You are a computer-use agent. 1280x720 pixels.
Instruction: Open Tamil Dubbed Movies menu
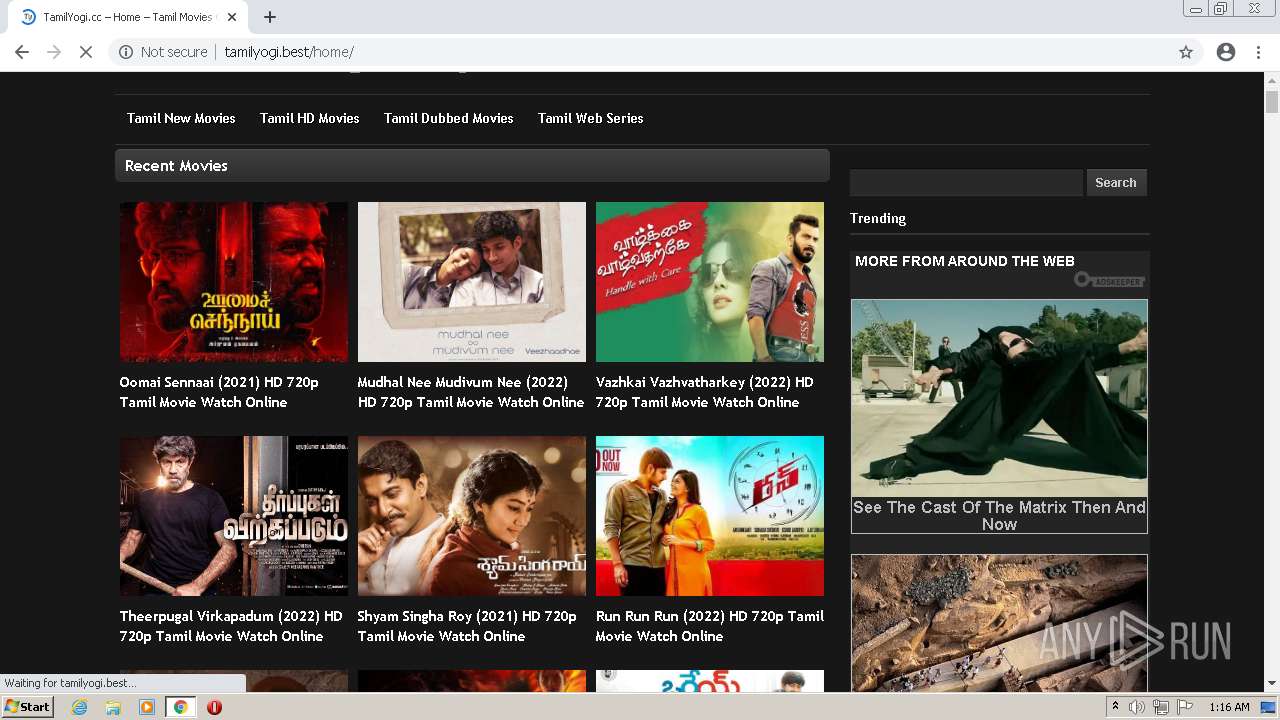pyautogui.click(x=449, y=118)
